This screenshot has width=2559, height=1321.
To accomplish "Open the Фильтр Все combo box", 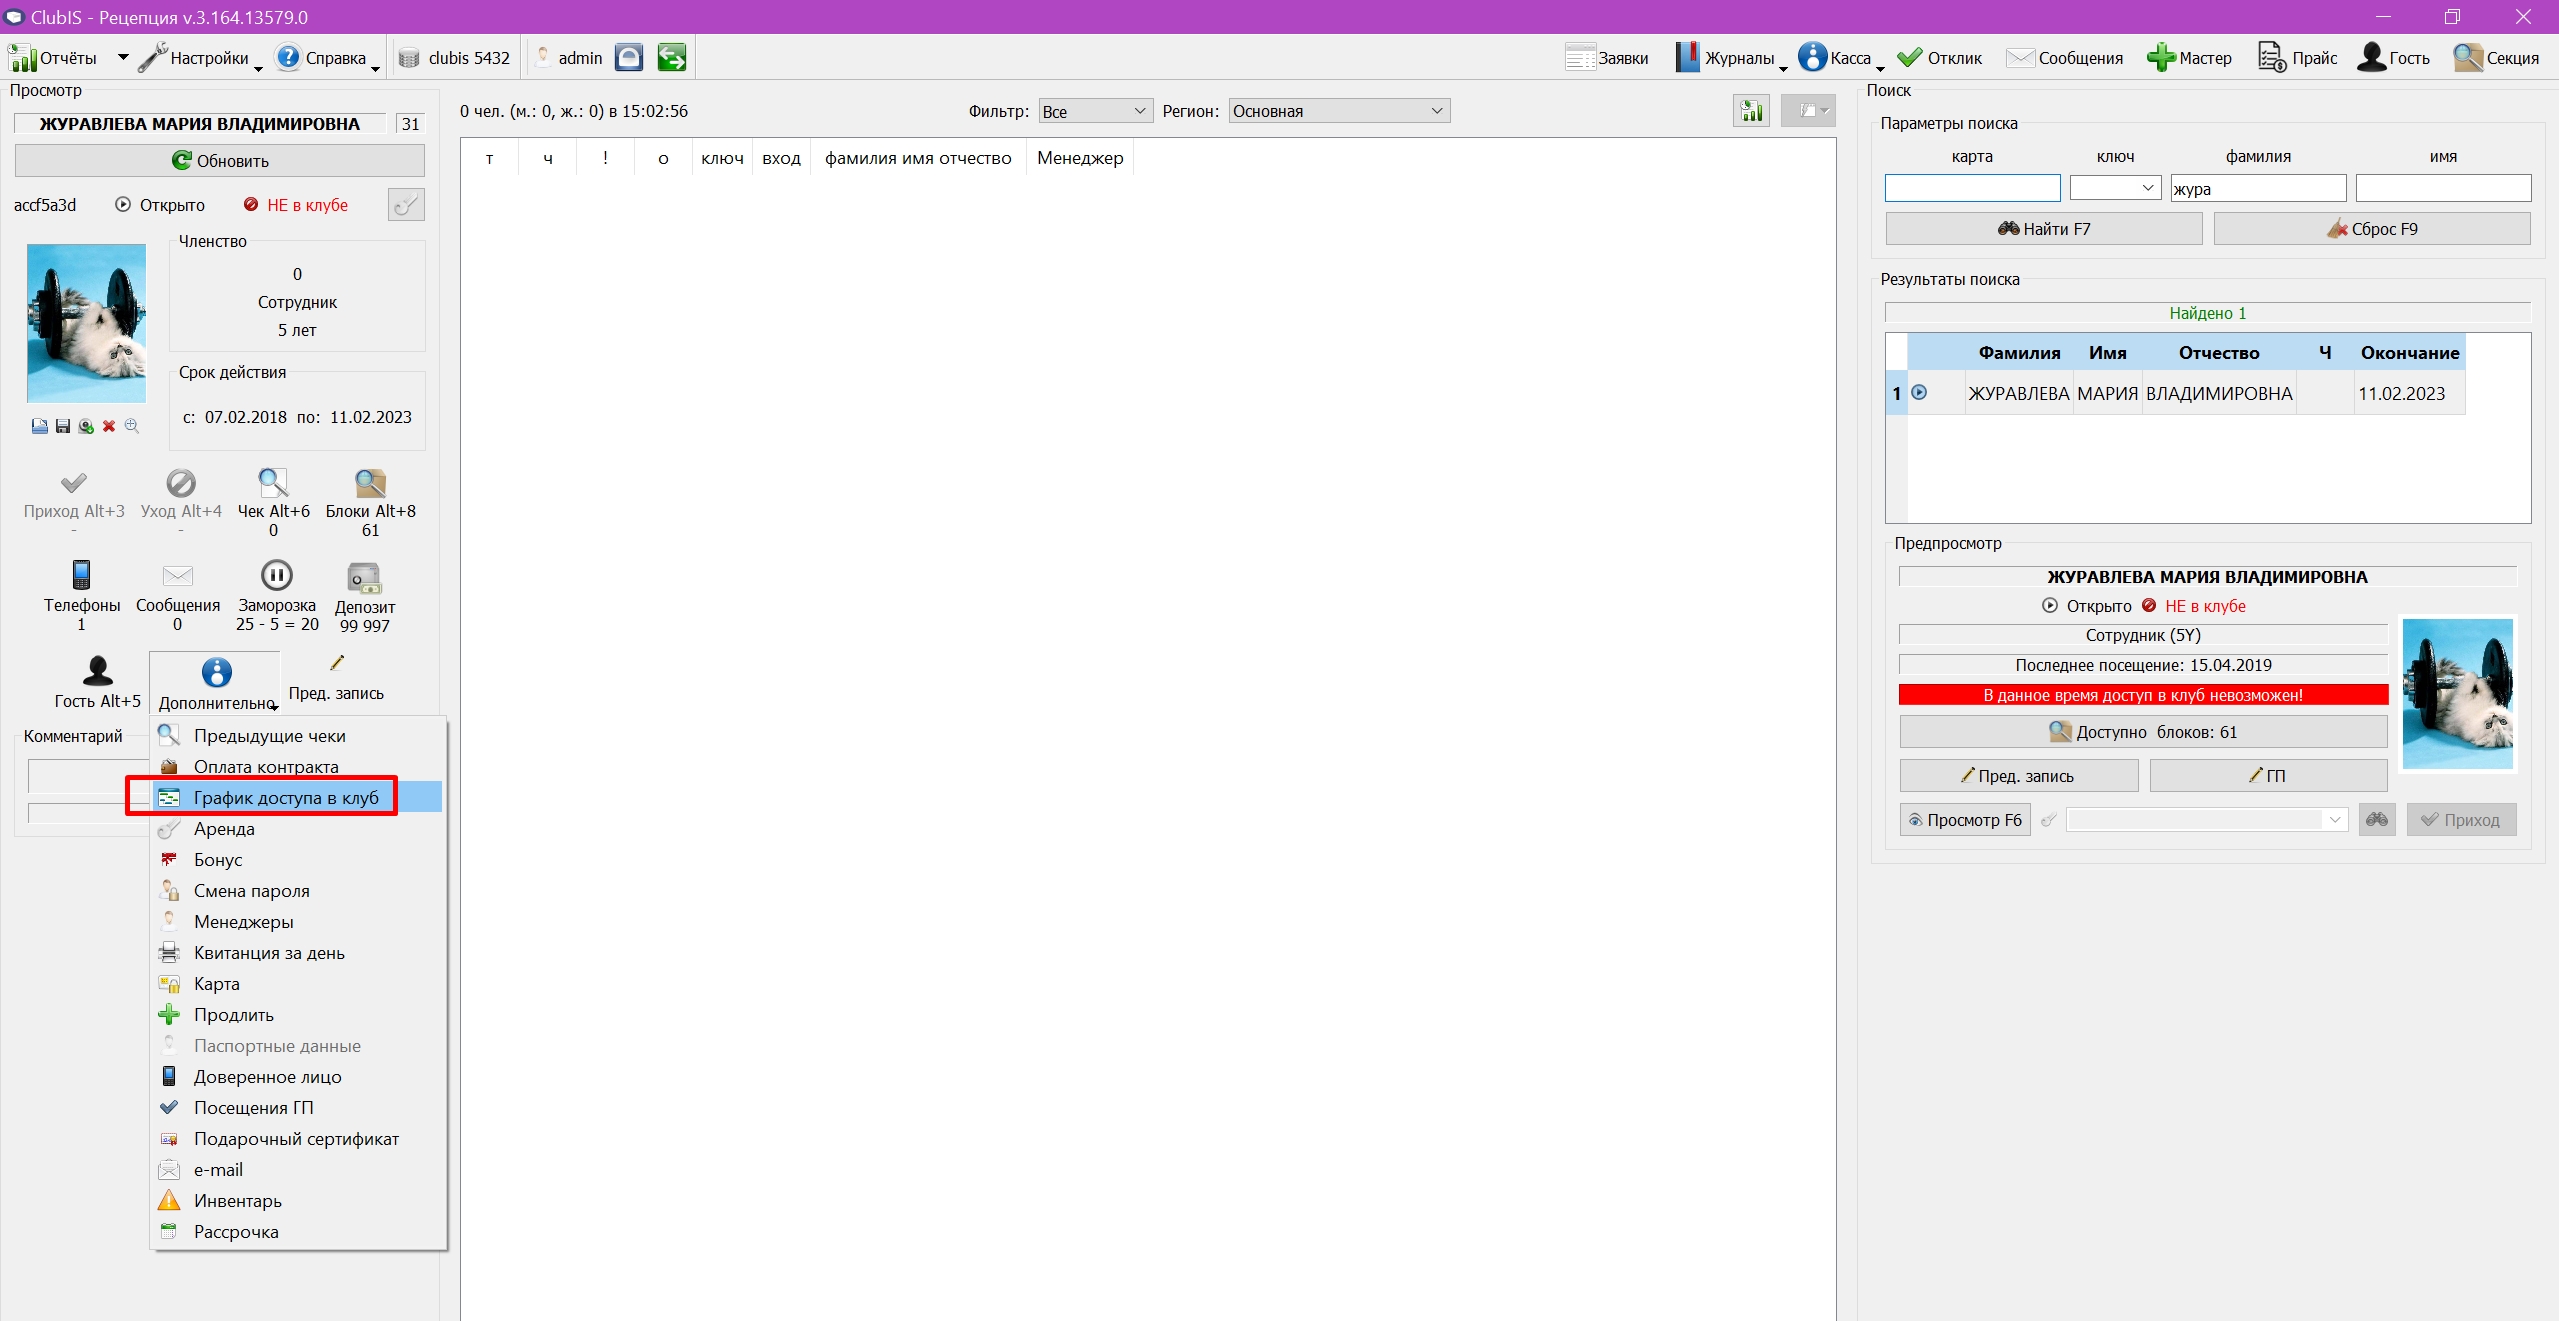I will coord(1095,111).
